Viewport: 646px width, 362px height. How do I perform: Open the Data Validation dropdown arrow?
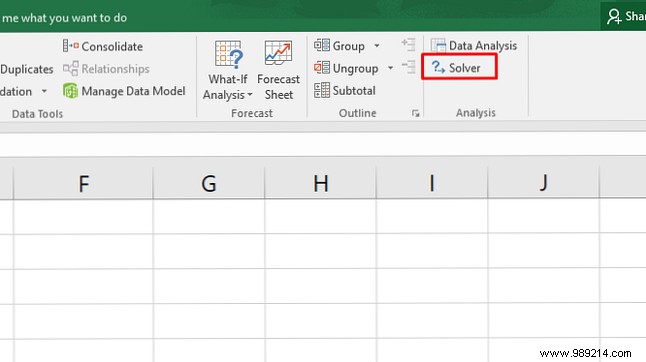tap(44, 91)
